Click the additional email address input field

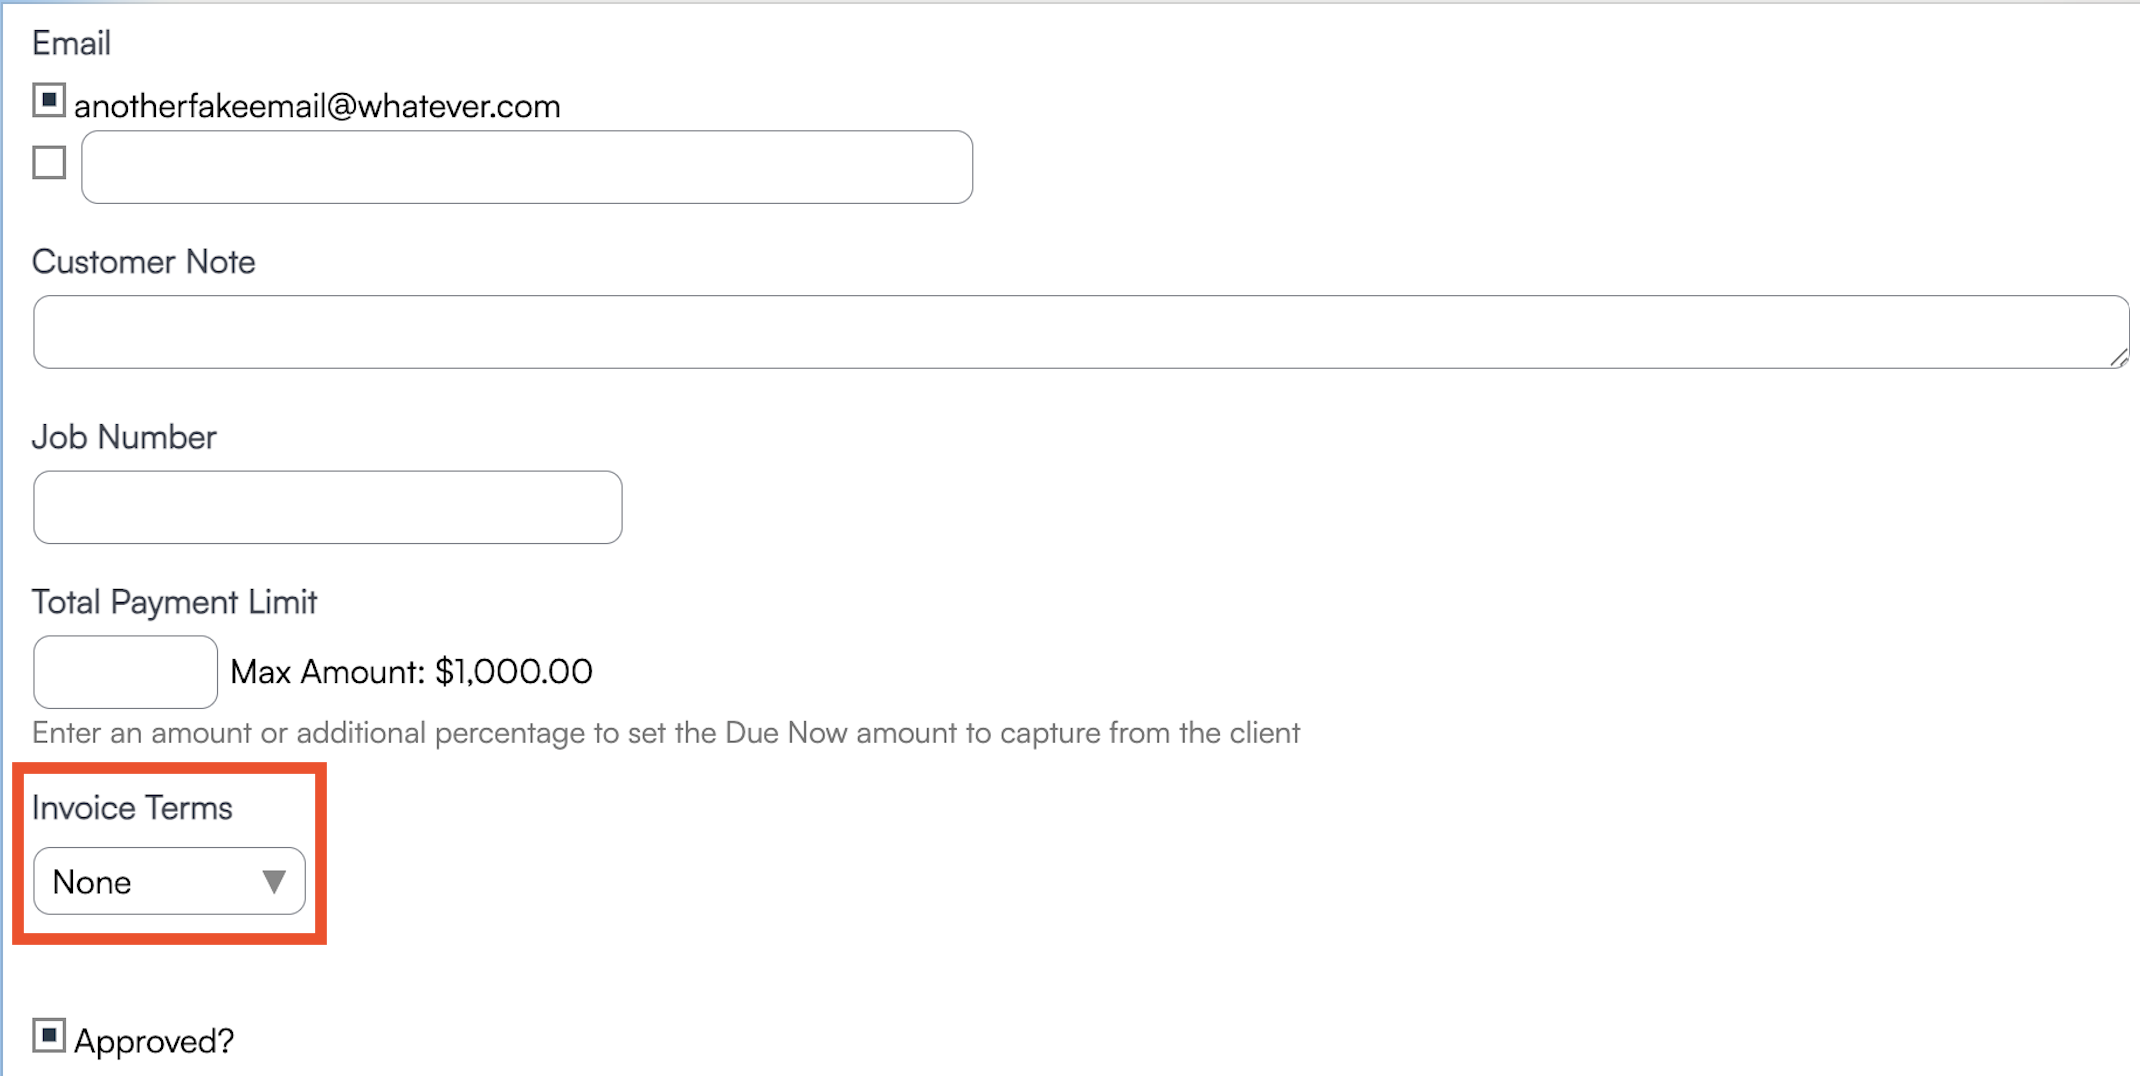[526, 167]
